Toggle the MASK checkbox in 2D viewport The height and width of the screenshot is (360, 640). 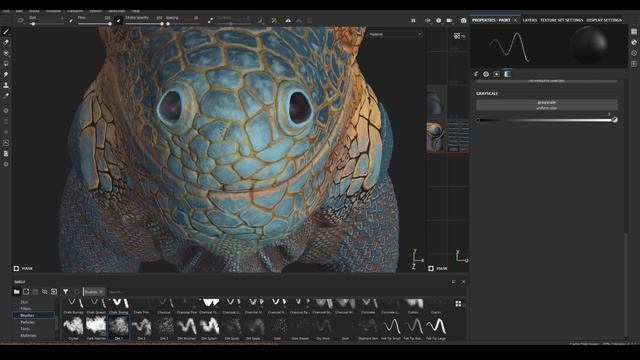(431, 268)
